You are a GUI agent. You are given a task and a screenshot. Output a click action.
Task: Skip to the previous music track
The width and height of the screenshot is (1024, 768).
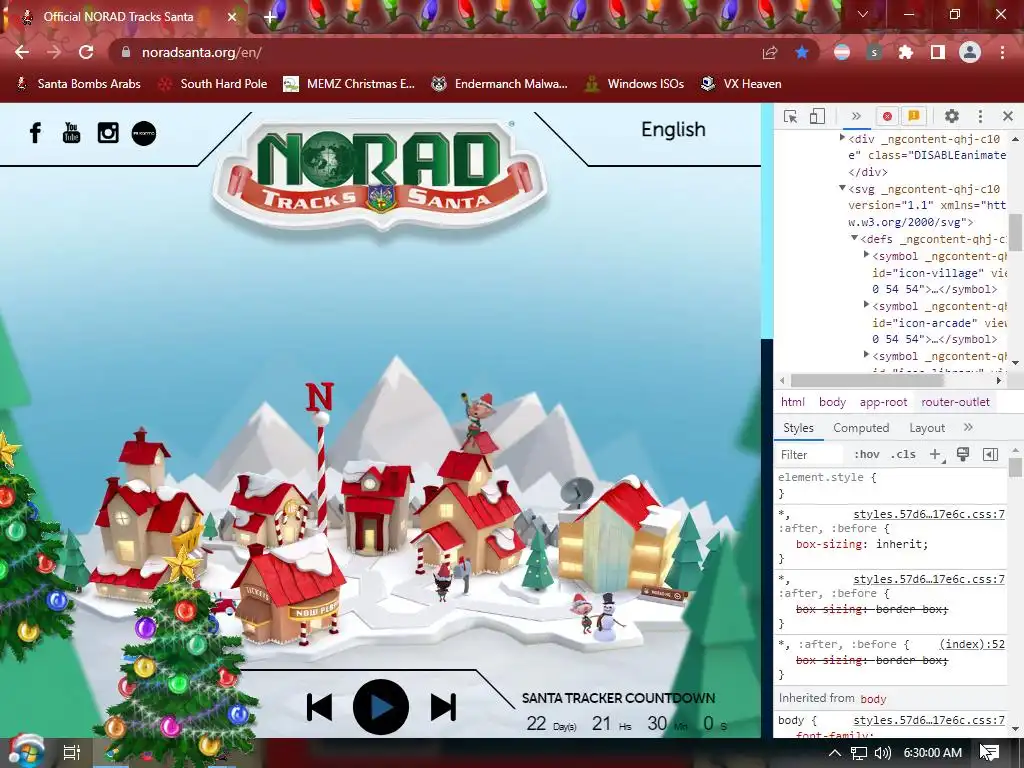tap(319, 707)
